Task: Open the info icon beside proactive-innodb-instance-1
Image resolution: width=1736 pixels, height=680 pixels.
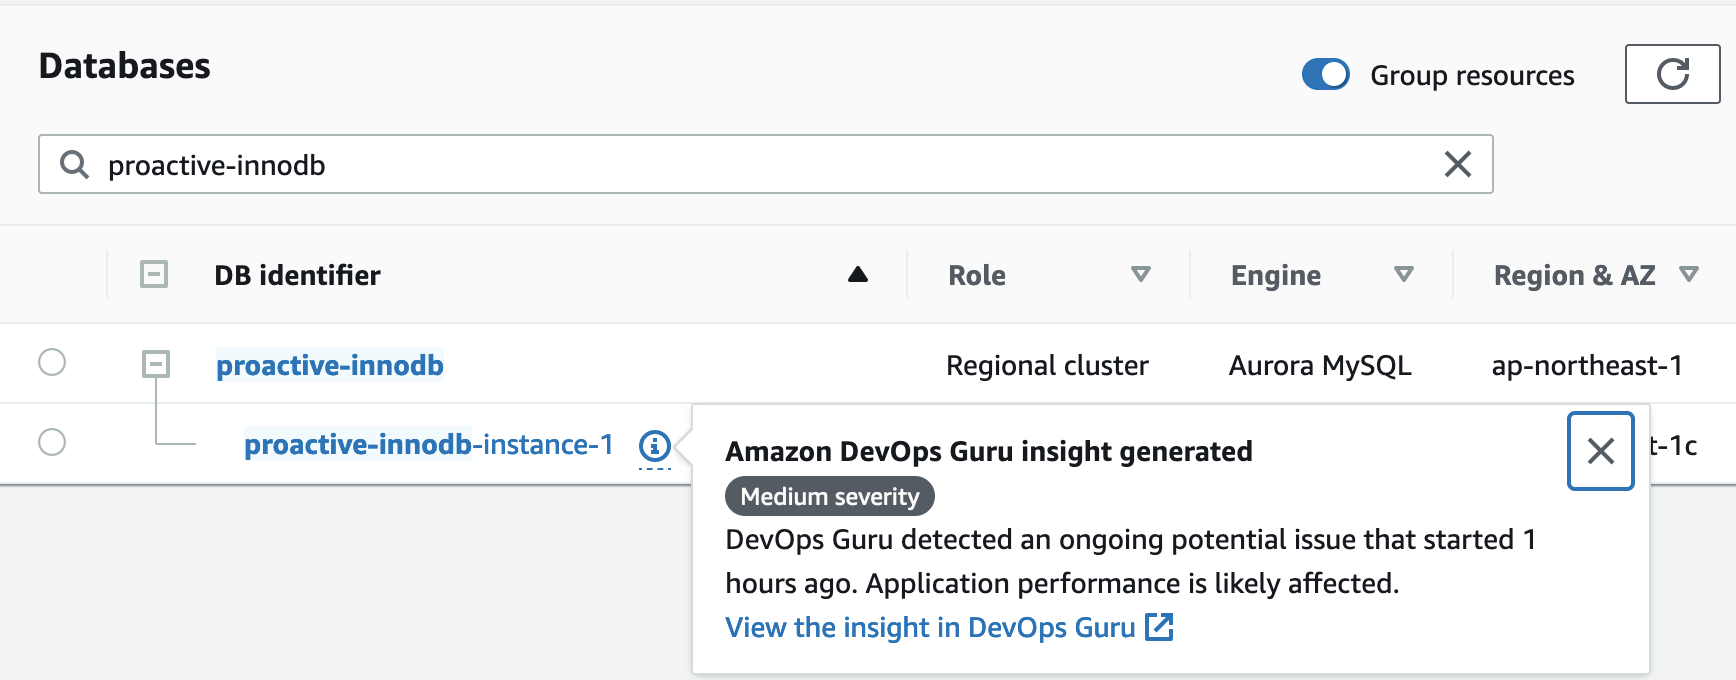Action: (x=654, y=445)
